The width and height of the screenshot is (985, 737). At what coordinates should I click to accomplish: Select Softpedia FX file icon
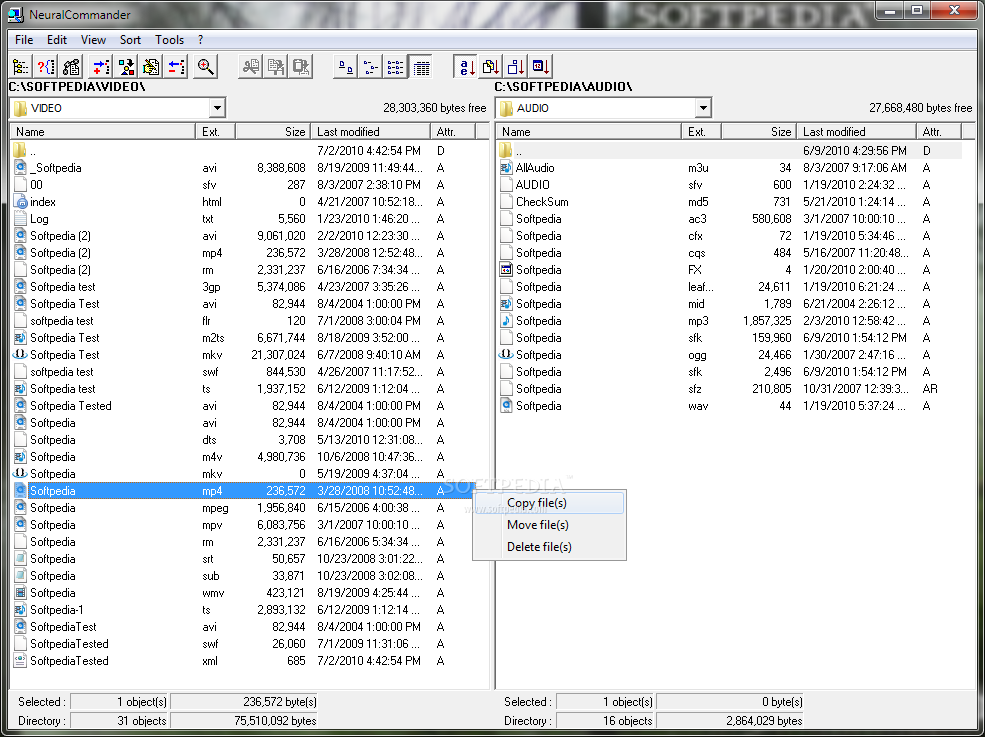[x=506, y=270]
